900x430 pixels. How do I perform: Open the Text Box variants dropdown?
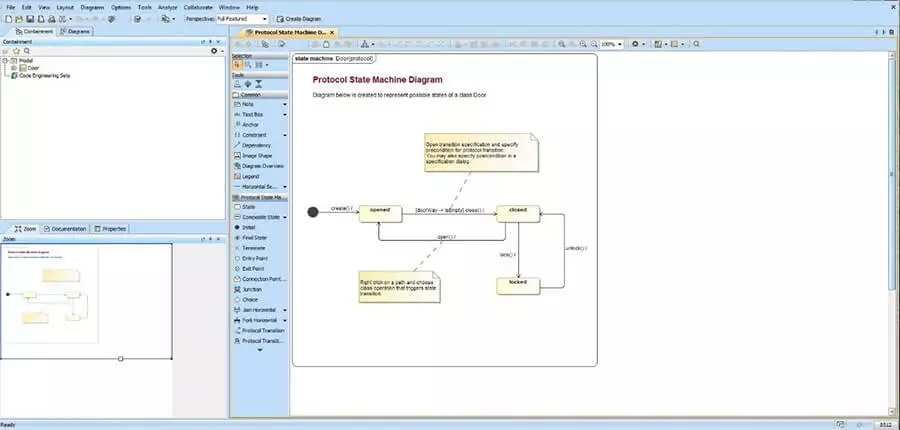point(284,115)
